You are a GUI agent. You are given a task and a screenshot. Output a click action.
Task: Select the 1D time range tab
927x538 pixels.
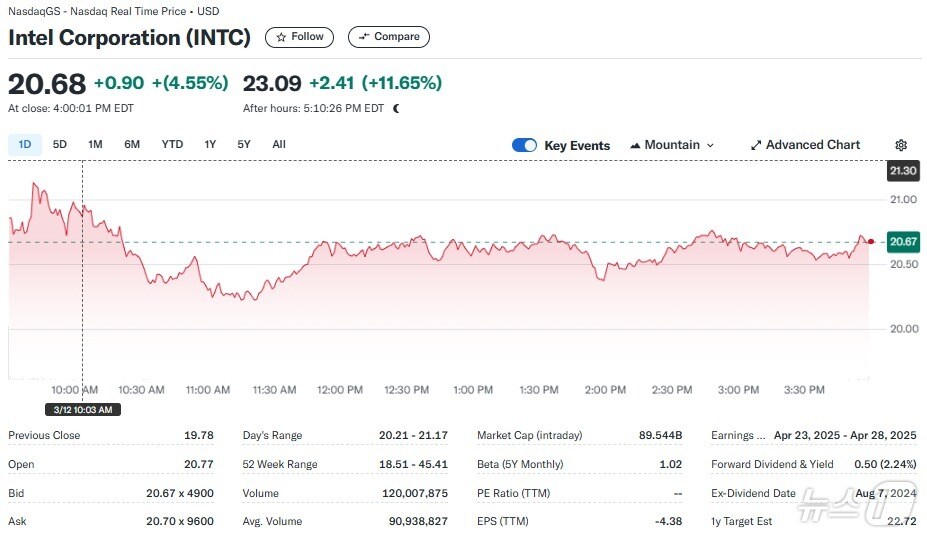click(x=25, y=144)
